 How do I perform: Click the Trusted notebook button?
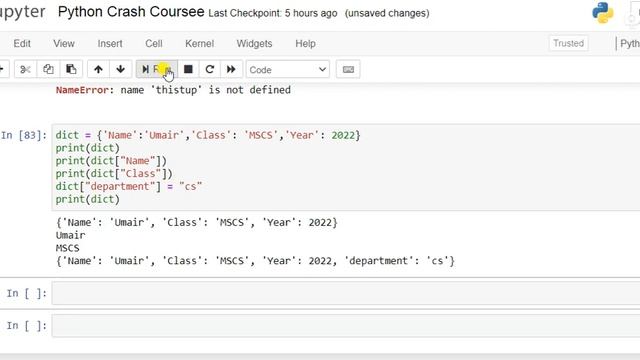point(569,43)
